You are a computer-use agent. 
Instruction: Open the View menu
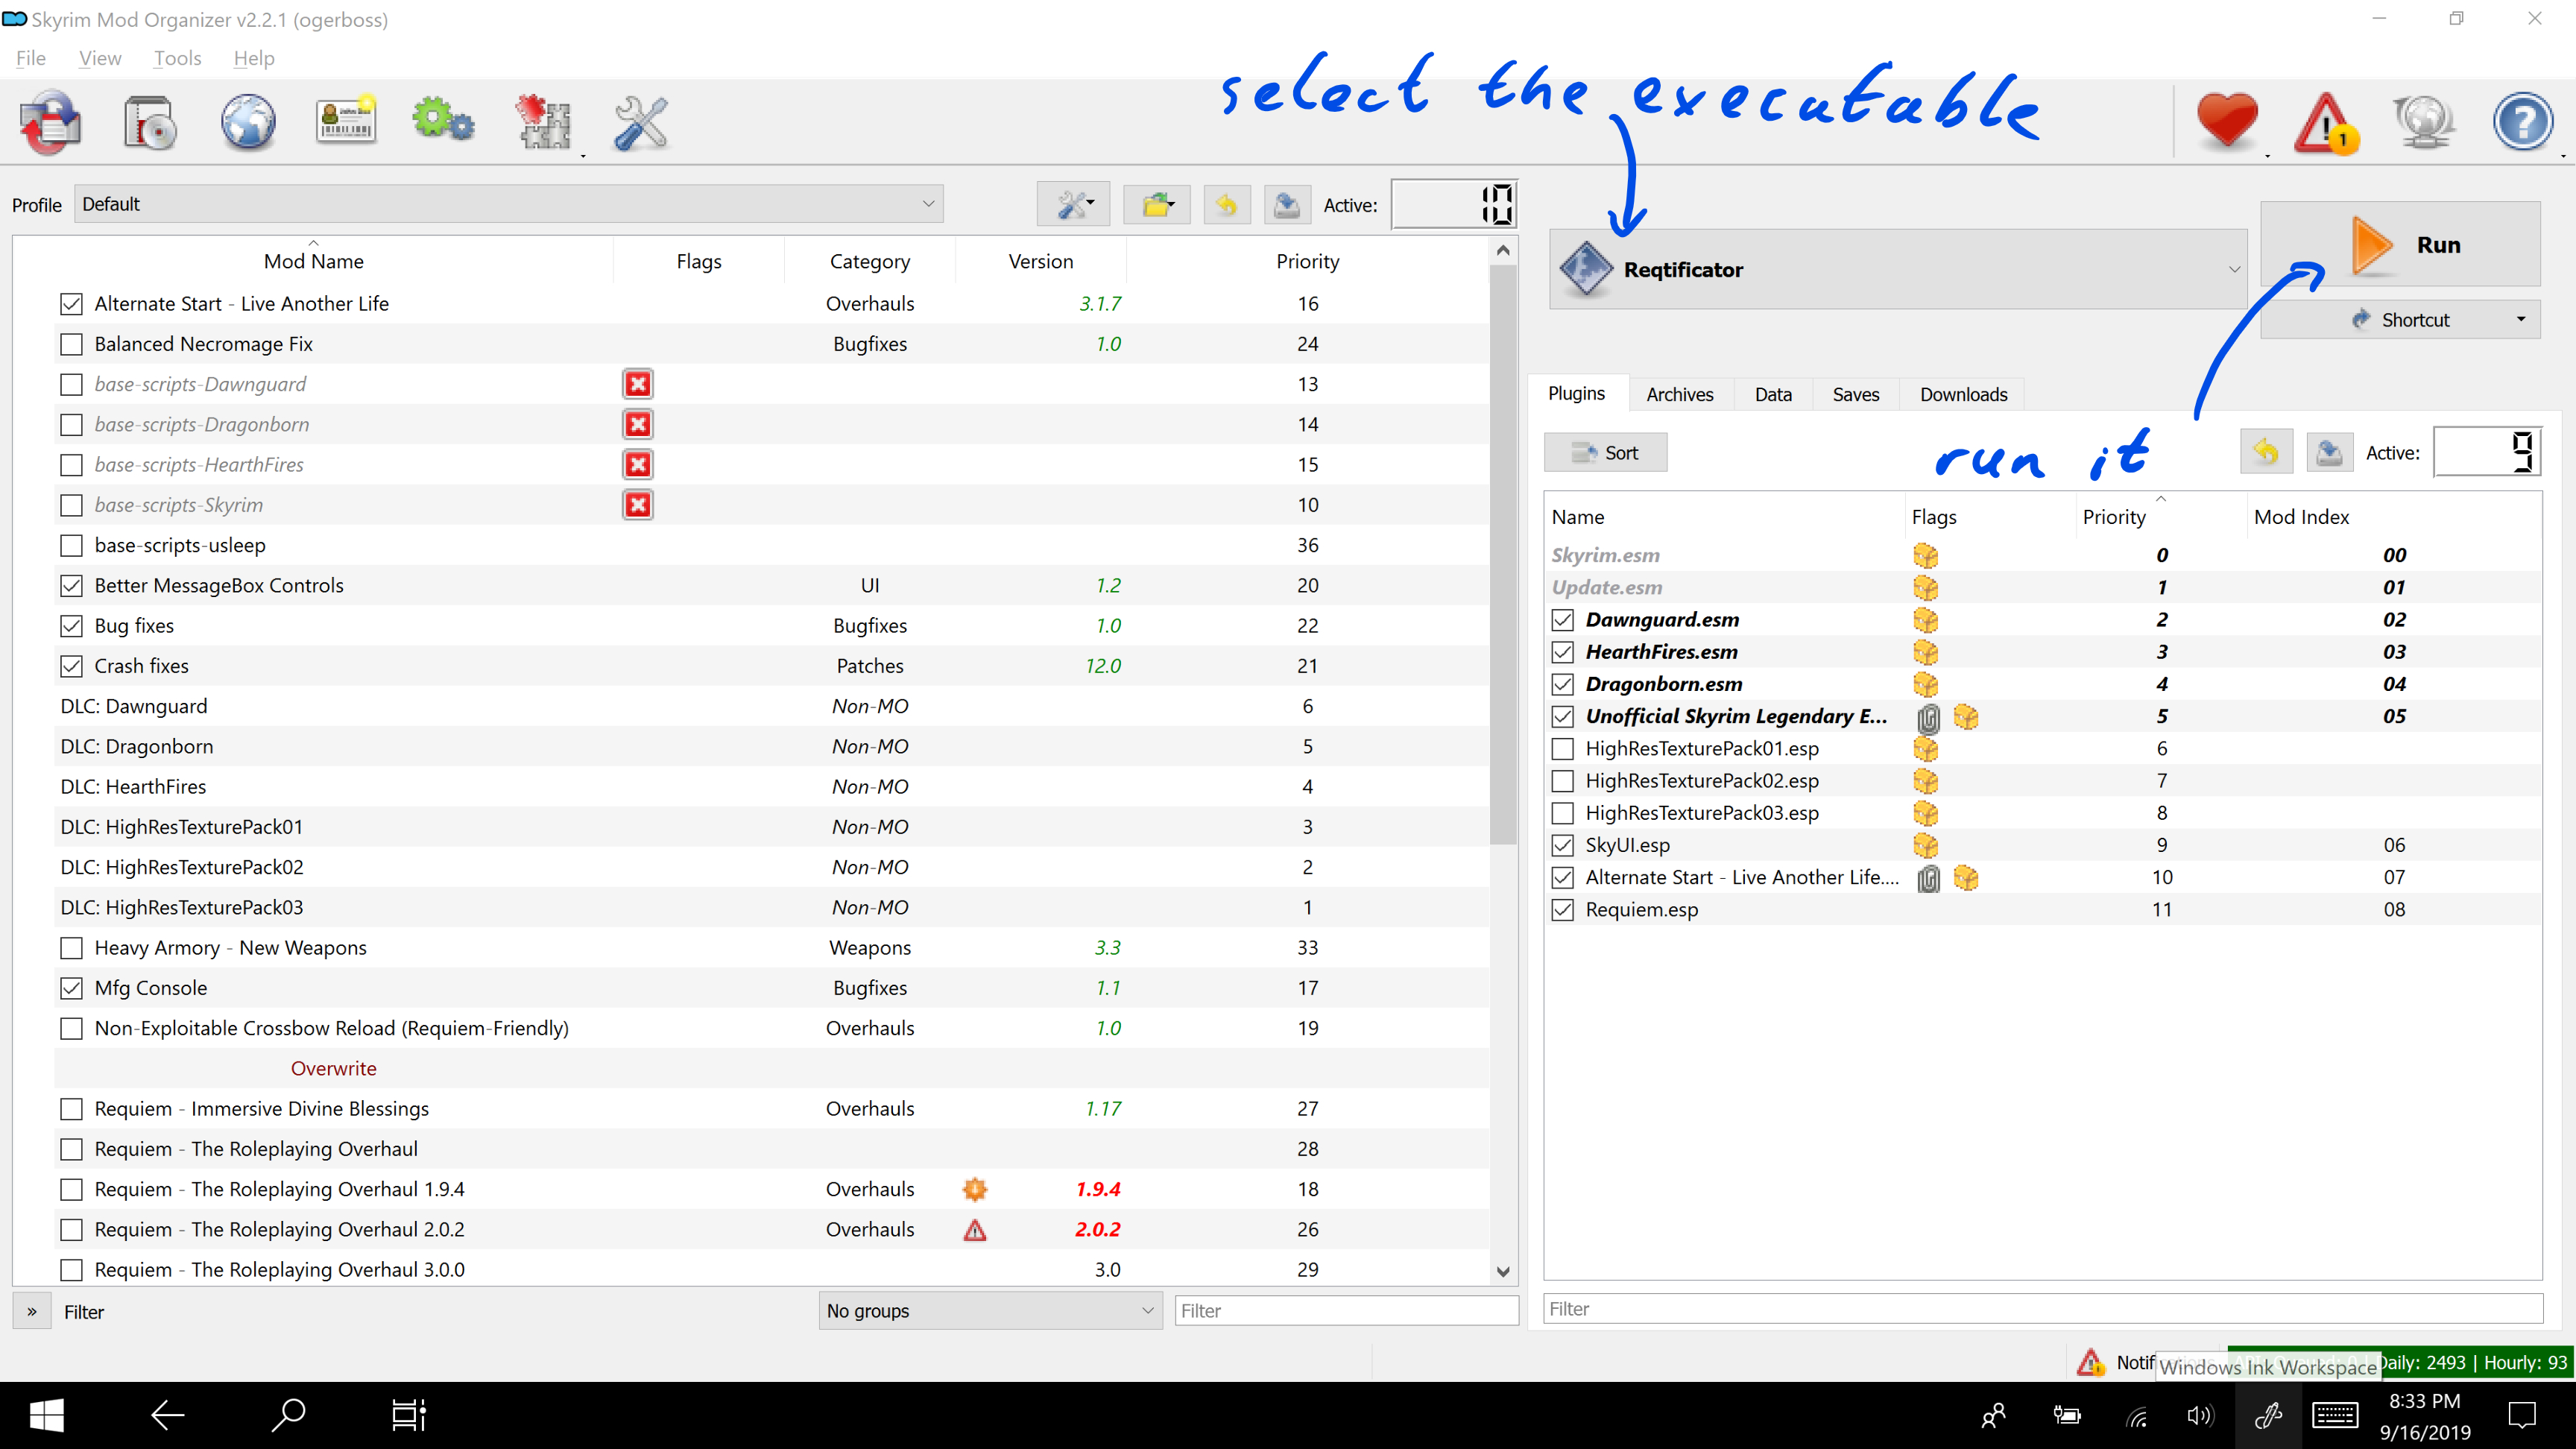[x=100, y=58]
